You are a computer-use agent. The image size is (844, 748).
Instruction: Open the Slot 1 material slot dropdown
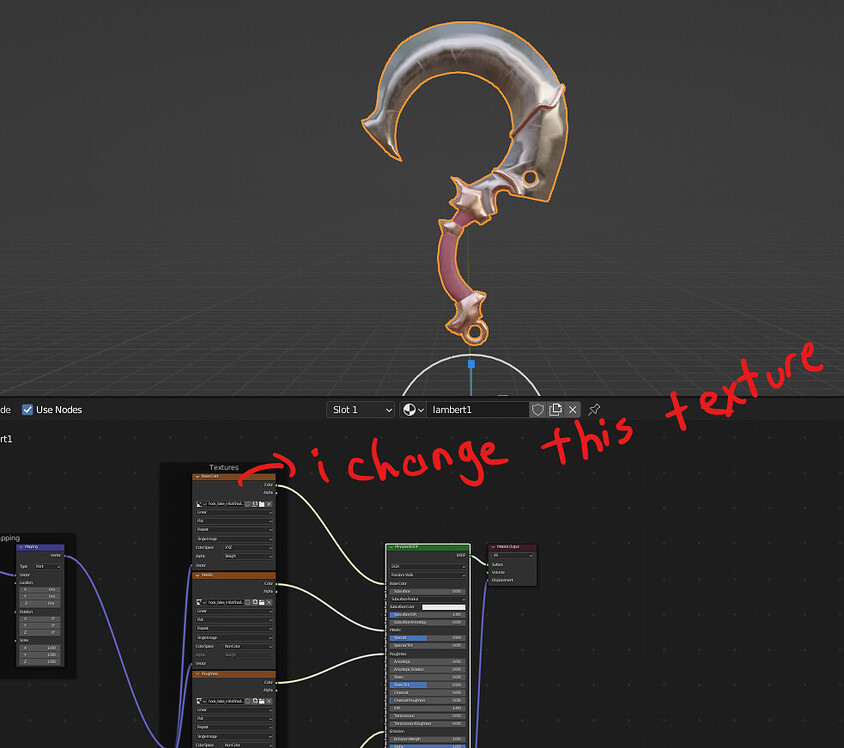tap(360, 410)
